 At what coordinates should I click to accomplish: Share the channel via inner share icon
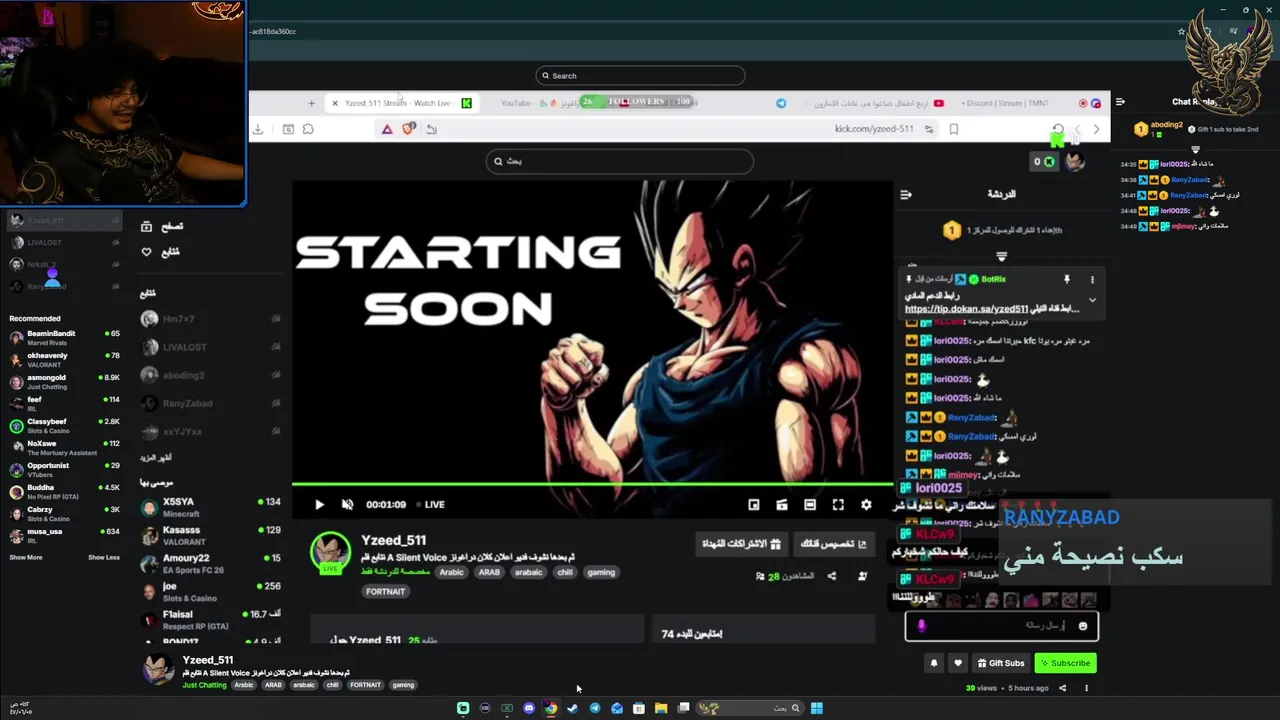tap(831, 576)
